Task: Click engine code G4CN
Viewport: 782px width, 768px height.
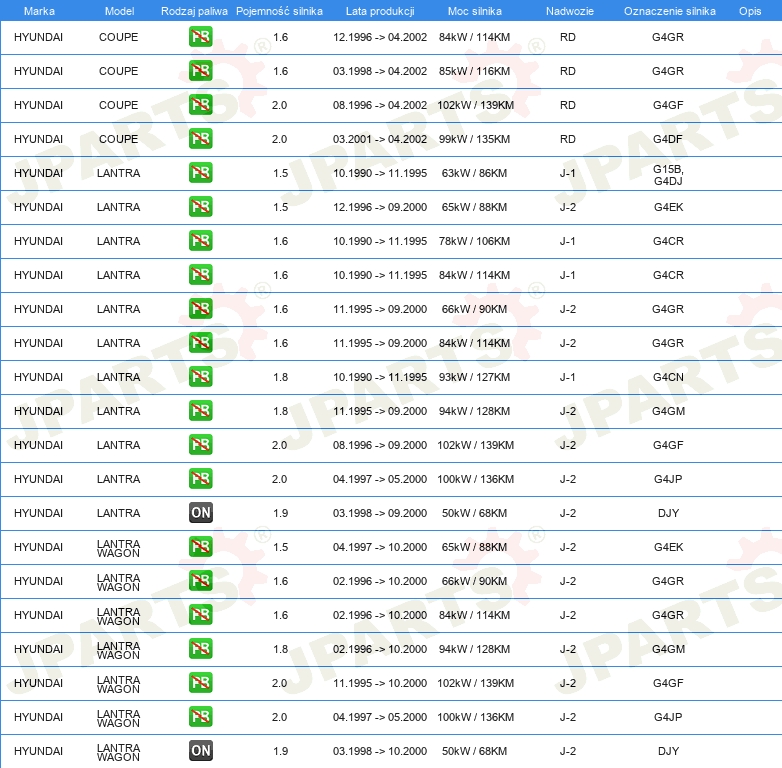Action: click(668, 377)
